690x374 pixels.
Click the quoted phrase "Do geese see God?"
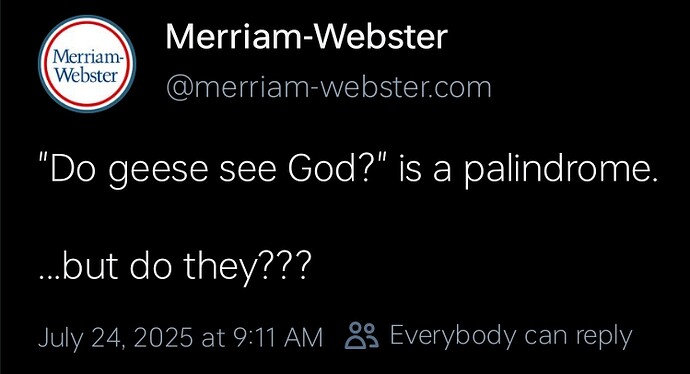point(214,170)
